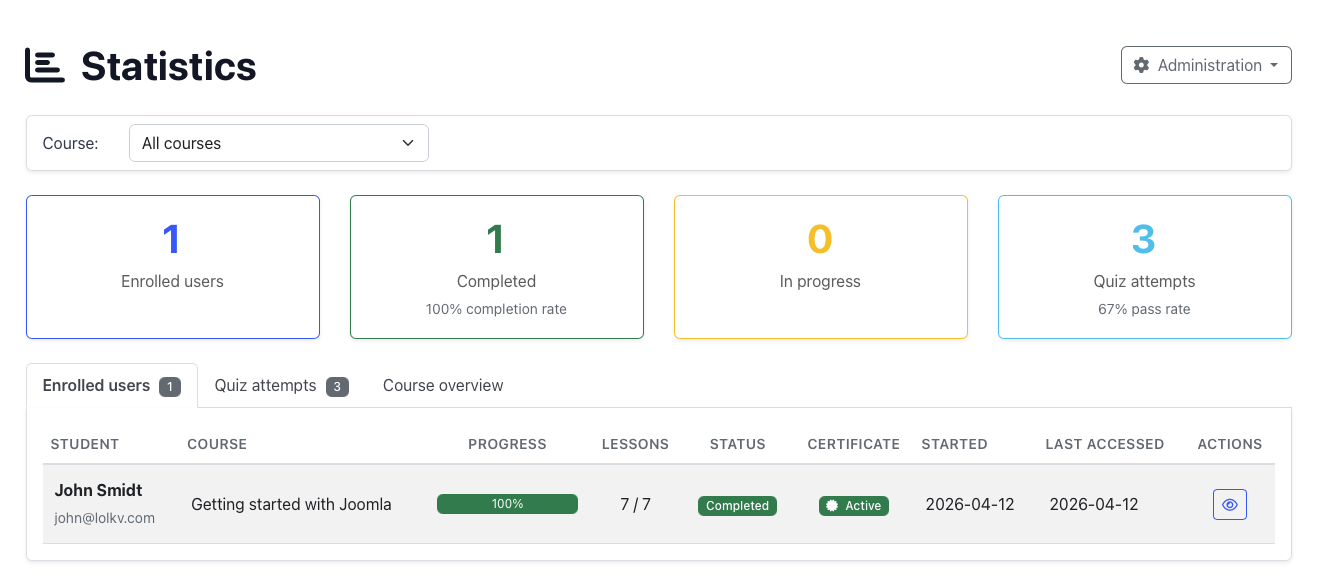Click the Administration caret arrow

click(x=1273, y=66)
